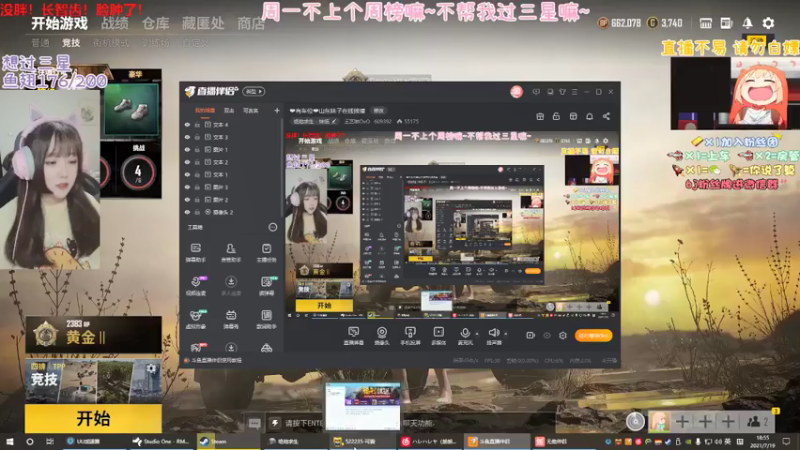Open 歌词助手 tool in toolbox
The height and width of the screenshot is (450, 800).
point(266,319)
